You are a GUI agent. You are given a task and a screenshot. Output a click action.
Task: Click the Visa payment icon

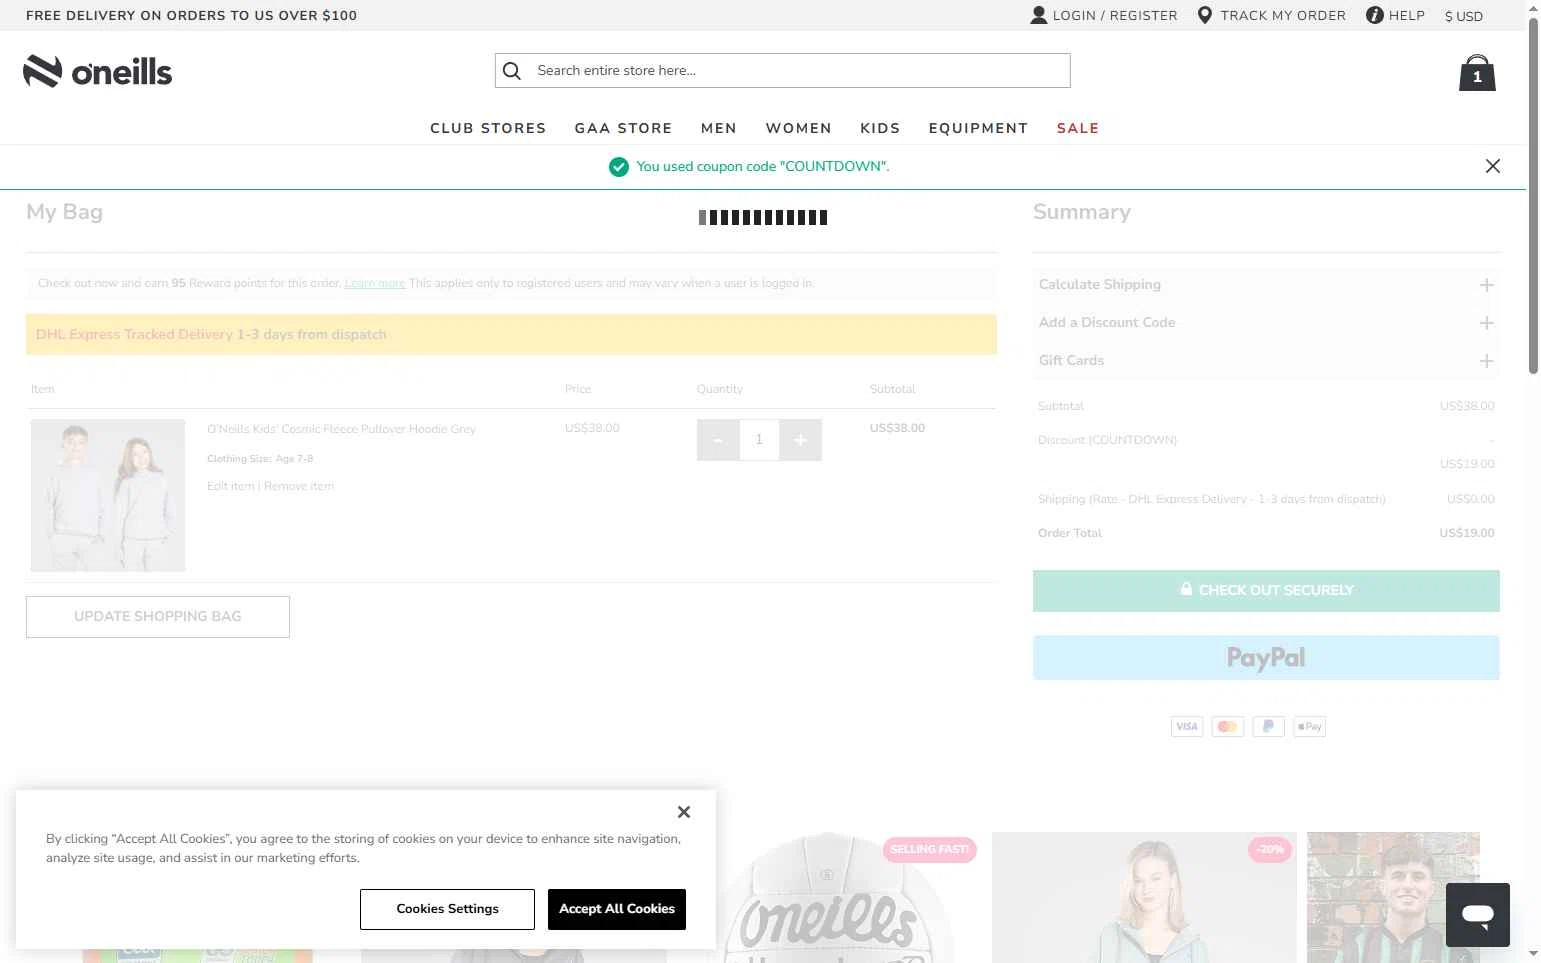coord(1187,727)
